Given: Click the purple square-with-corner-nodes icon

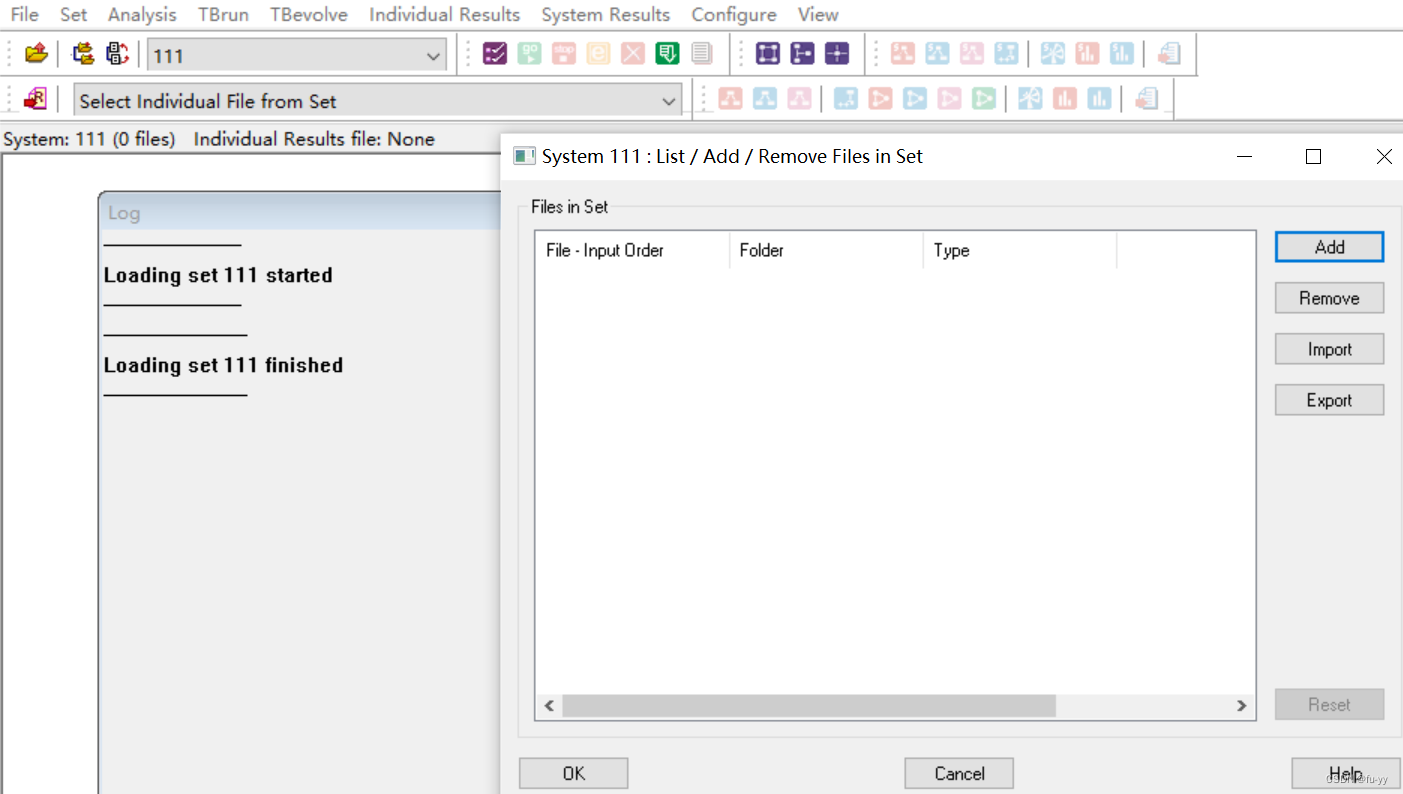Looking at the screenshot, I should [768, 54].
